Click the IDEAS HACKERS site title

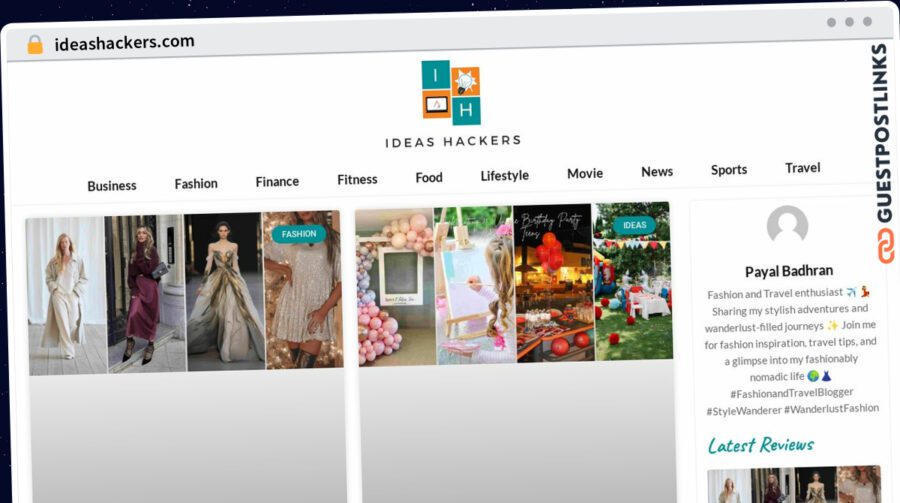453,141
